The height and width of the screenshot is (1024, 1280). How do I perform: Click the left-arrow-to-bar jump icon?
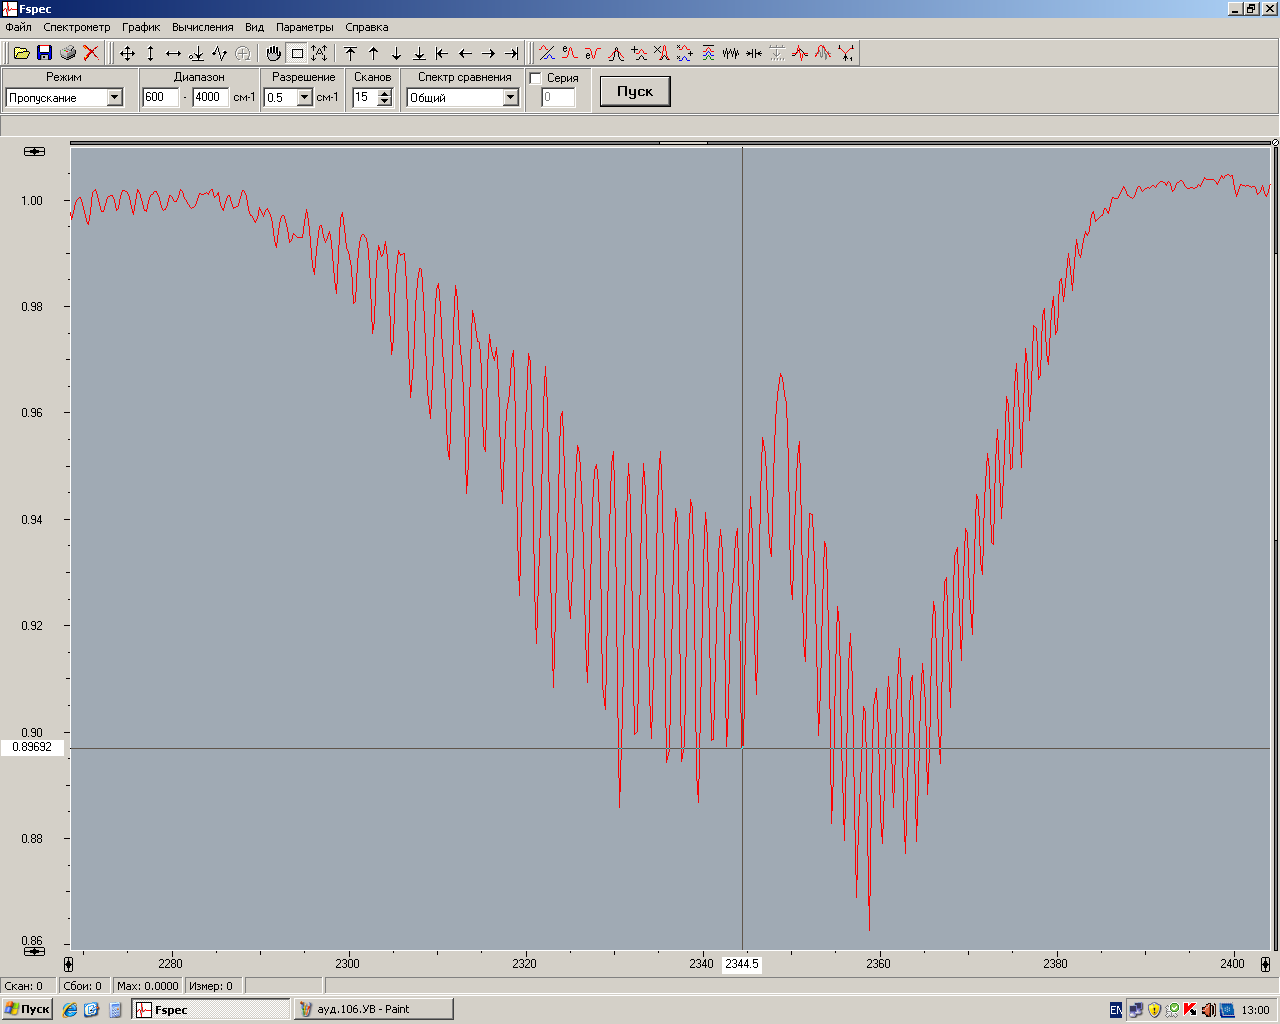point(442,53)
